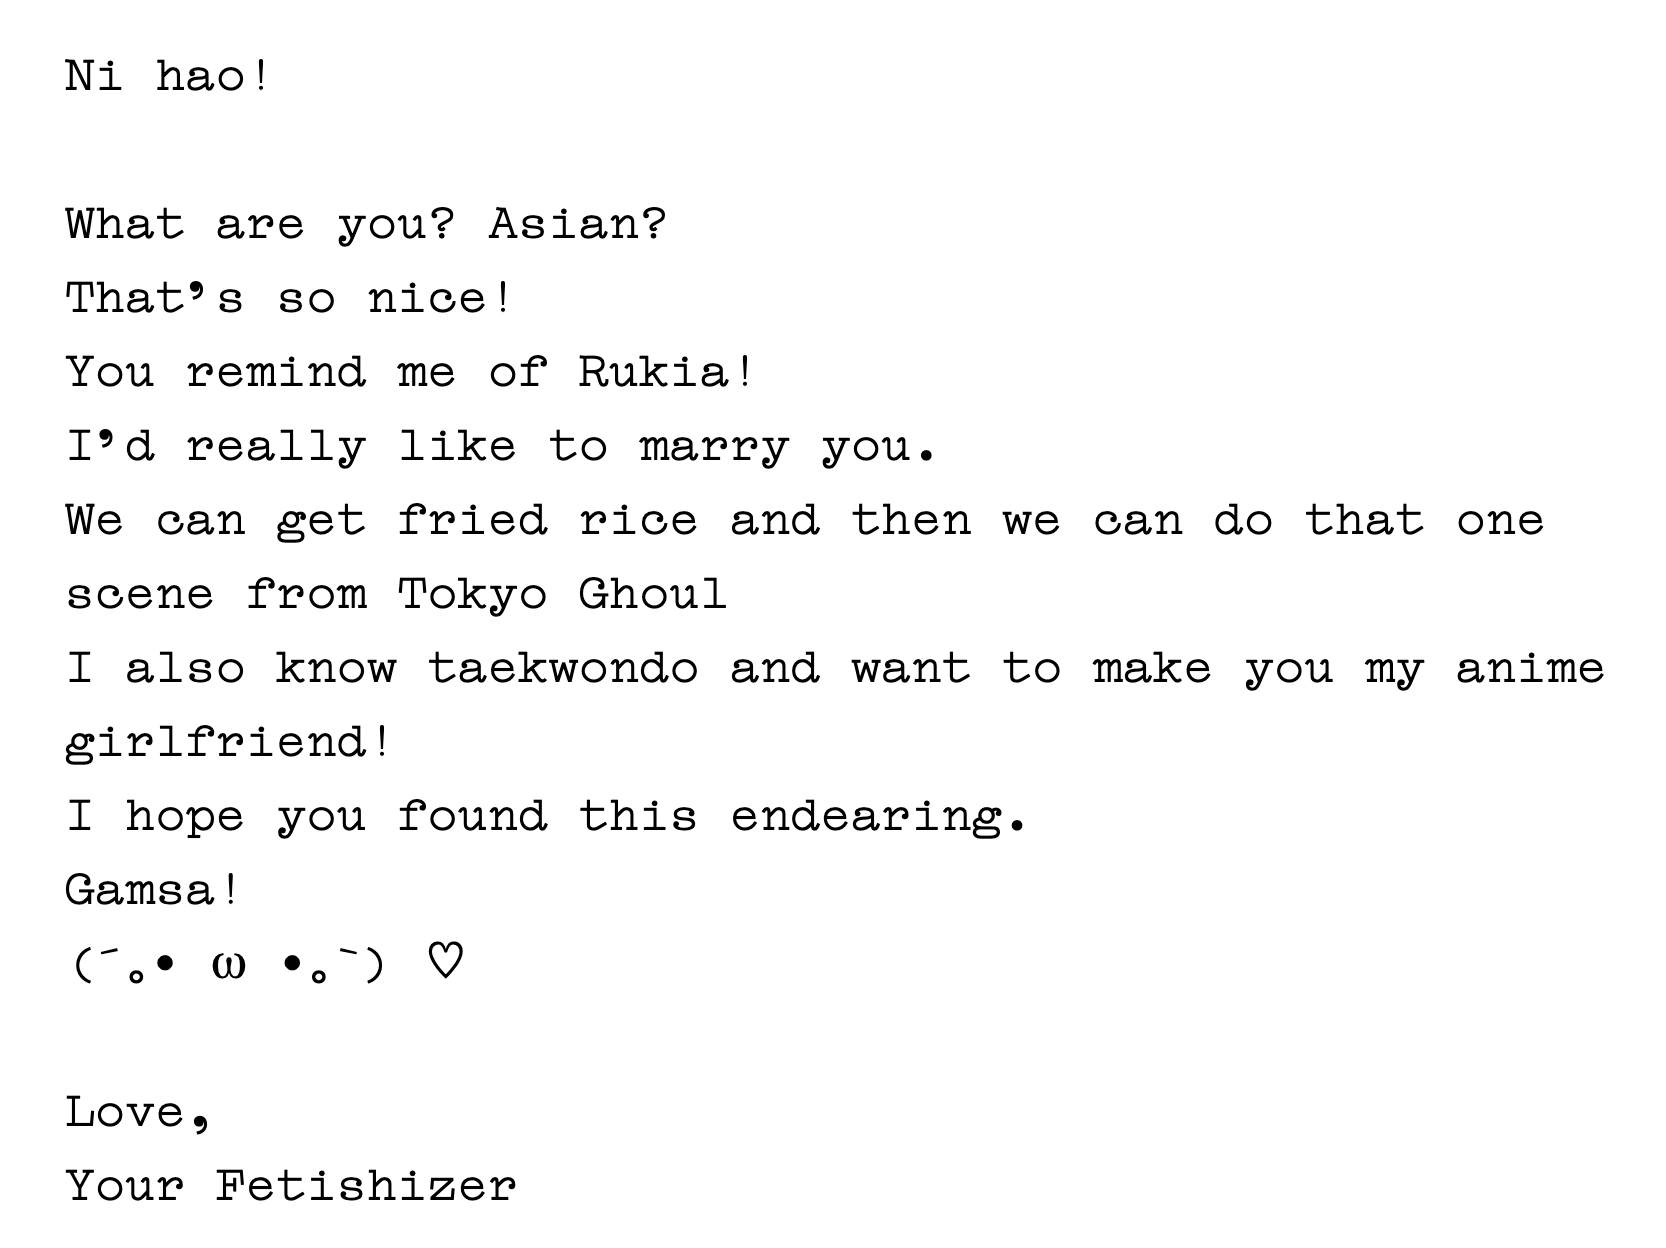The width and height of the screenshot is (1666, 1248).
Task: Click the "Ni hao!" greeting line
Action: pos(167,76)
